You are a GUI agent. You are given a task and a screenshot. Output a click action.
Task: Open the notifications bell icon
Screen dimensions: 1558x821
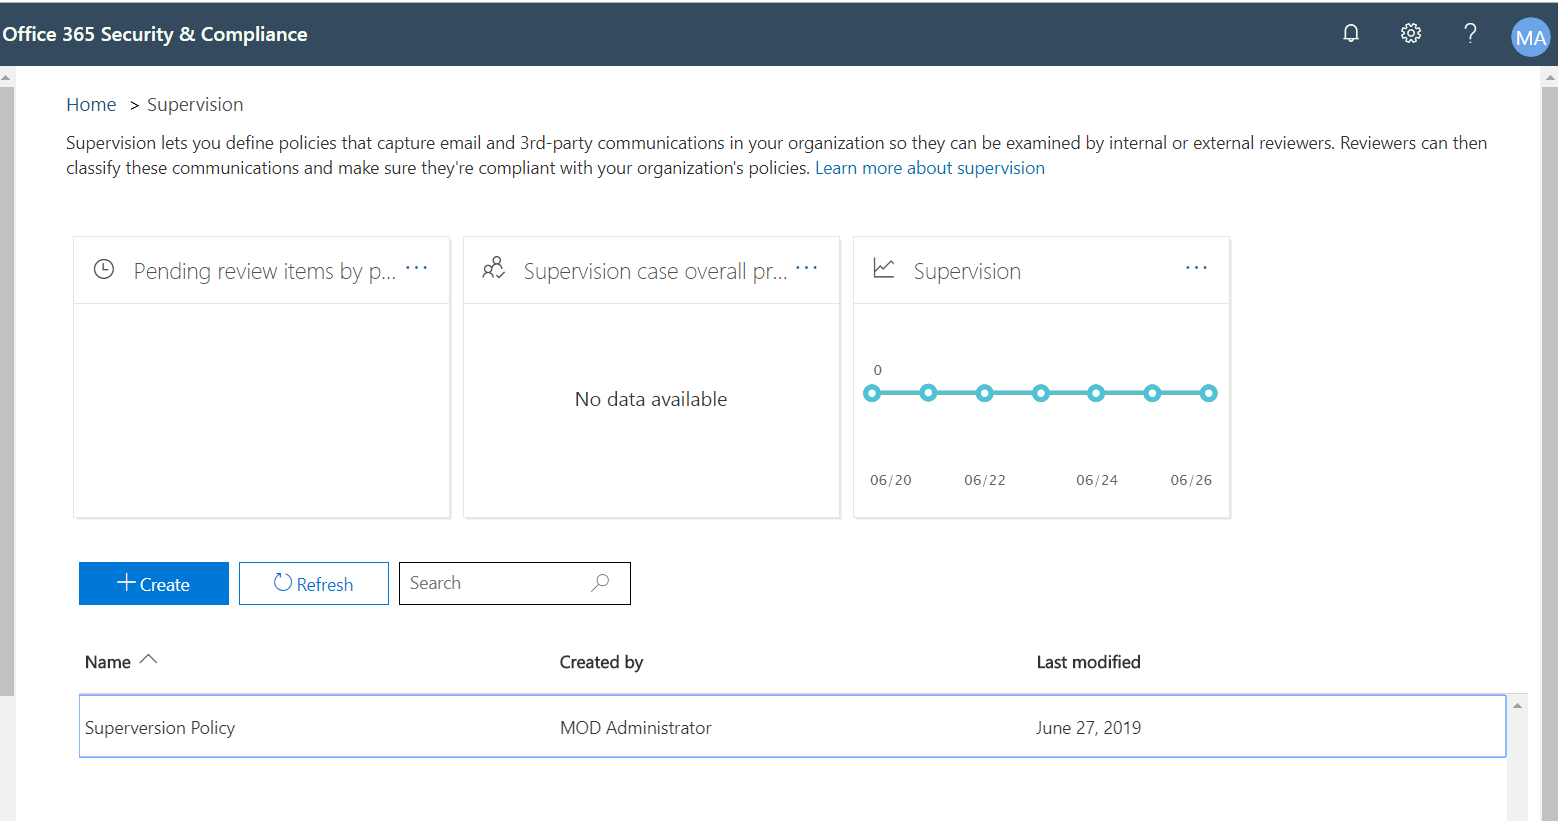[1350, 33]
